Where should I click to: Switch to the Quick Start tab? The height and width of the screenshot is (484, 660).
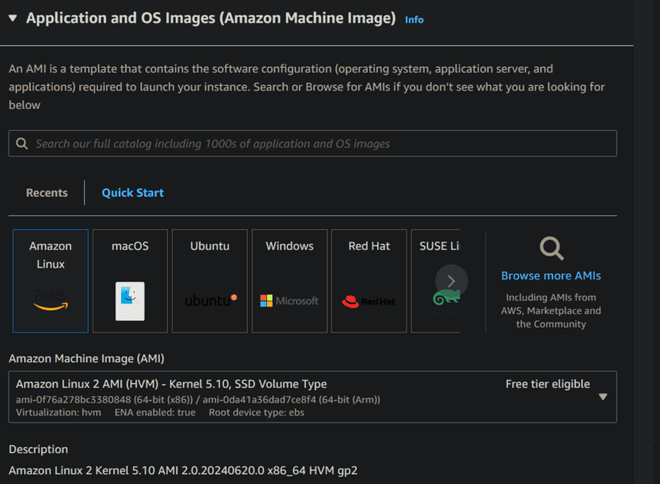132,193
